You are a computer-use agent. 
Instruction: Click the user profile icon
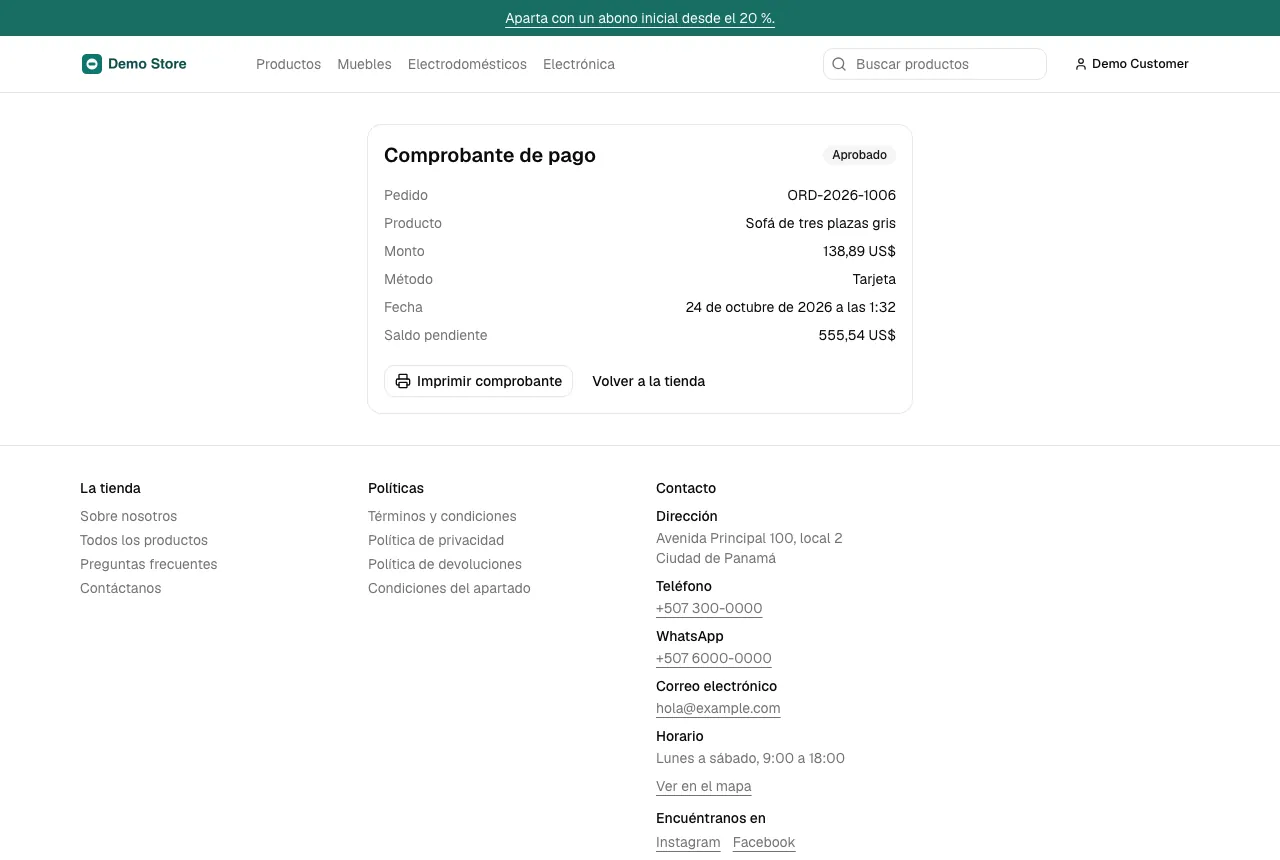pyautogui.click(x=1081, y=64)
